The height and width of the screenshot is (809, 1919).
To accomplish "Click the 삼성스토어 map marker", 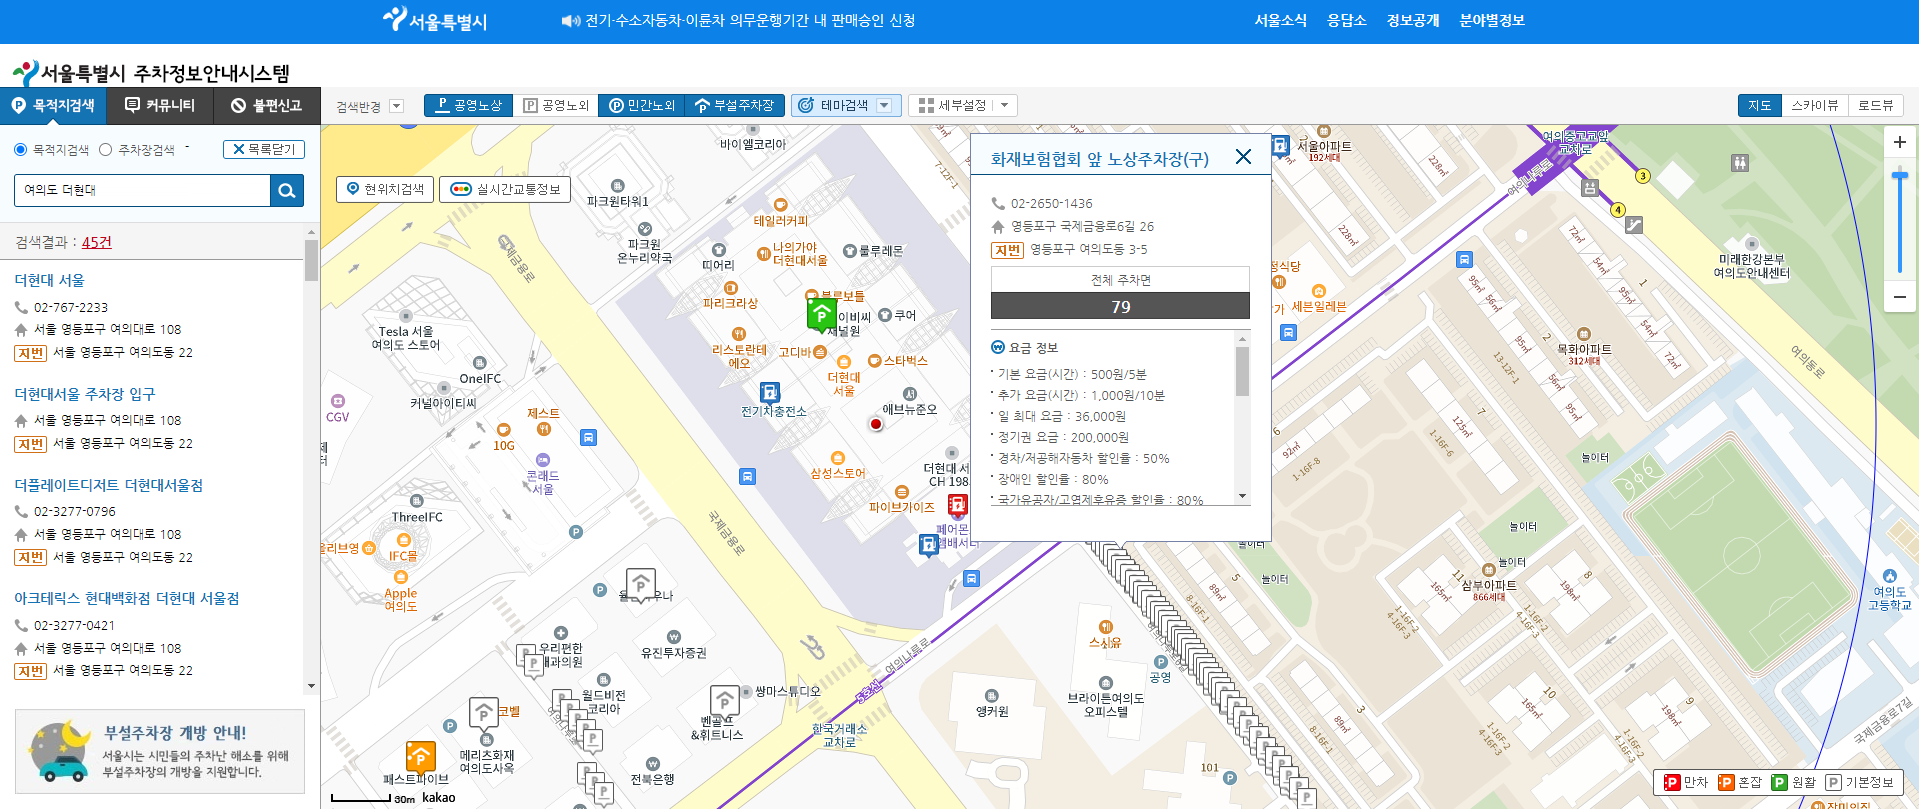I will 838,458.
